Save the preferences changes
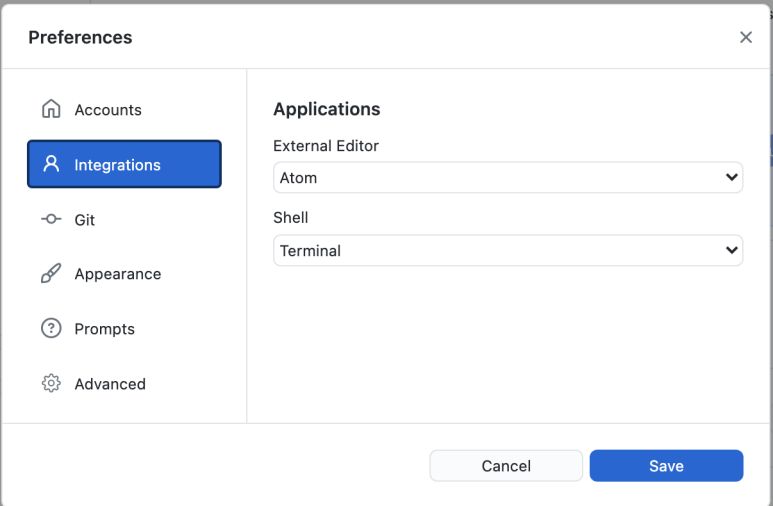773x506 pixels. point(666,466)
